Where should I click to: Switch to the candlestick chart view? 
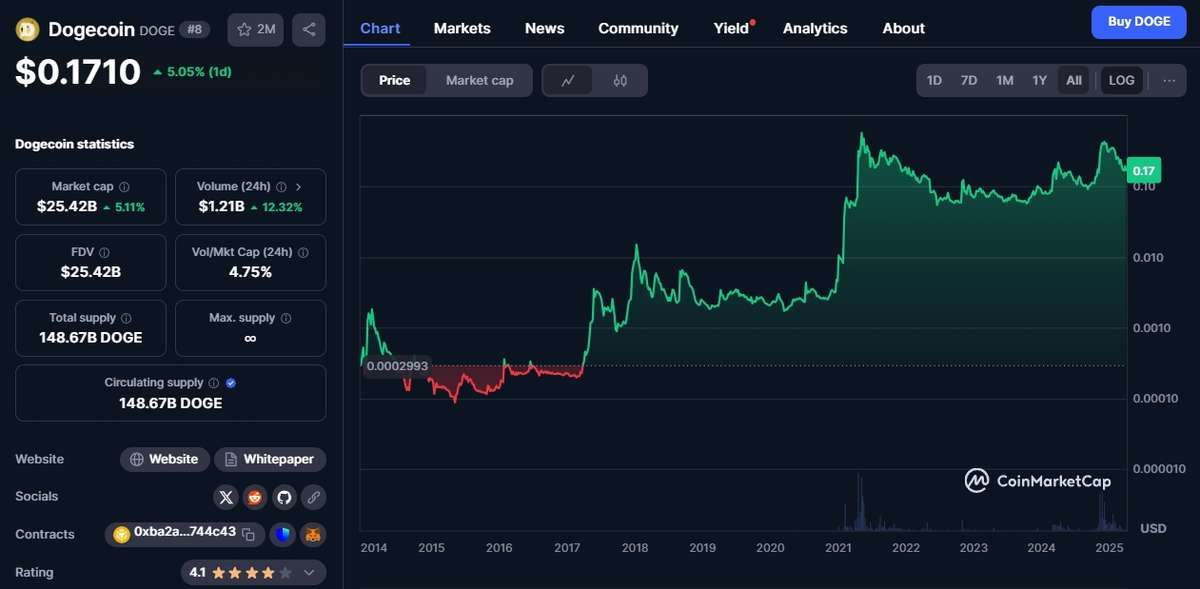620,80
